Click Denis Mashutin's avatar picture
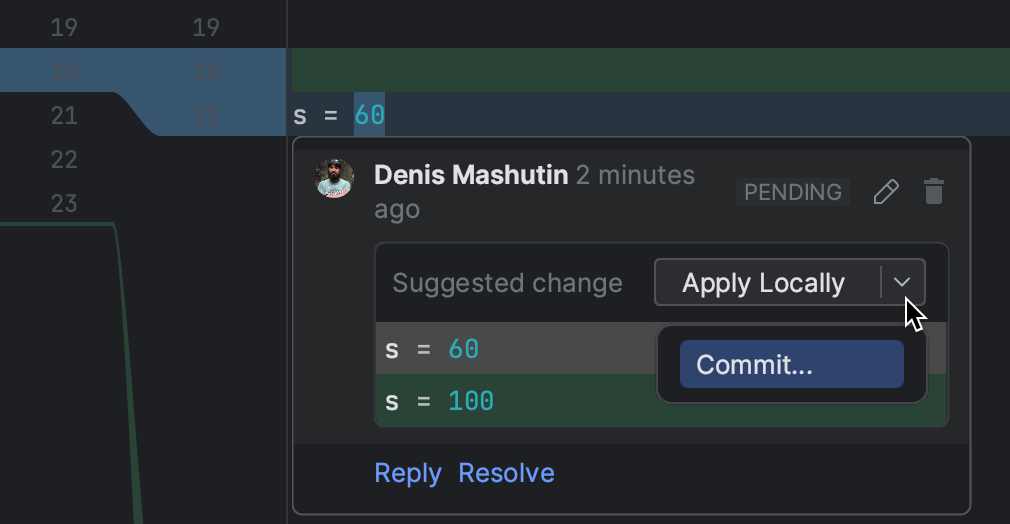 [x=335, y=178]
